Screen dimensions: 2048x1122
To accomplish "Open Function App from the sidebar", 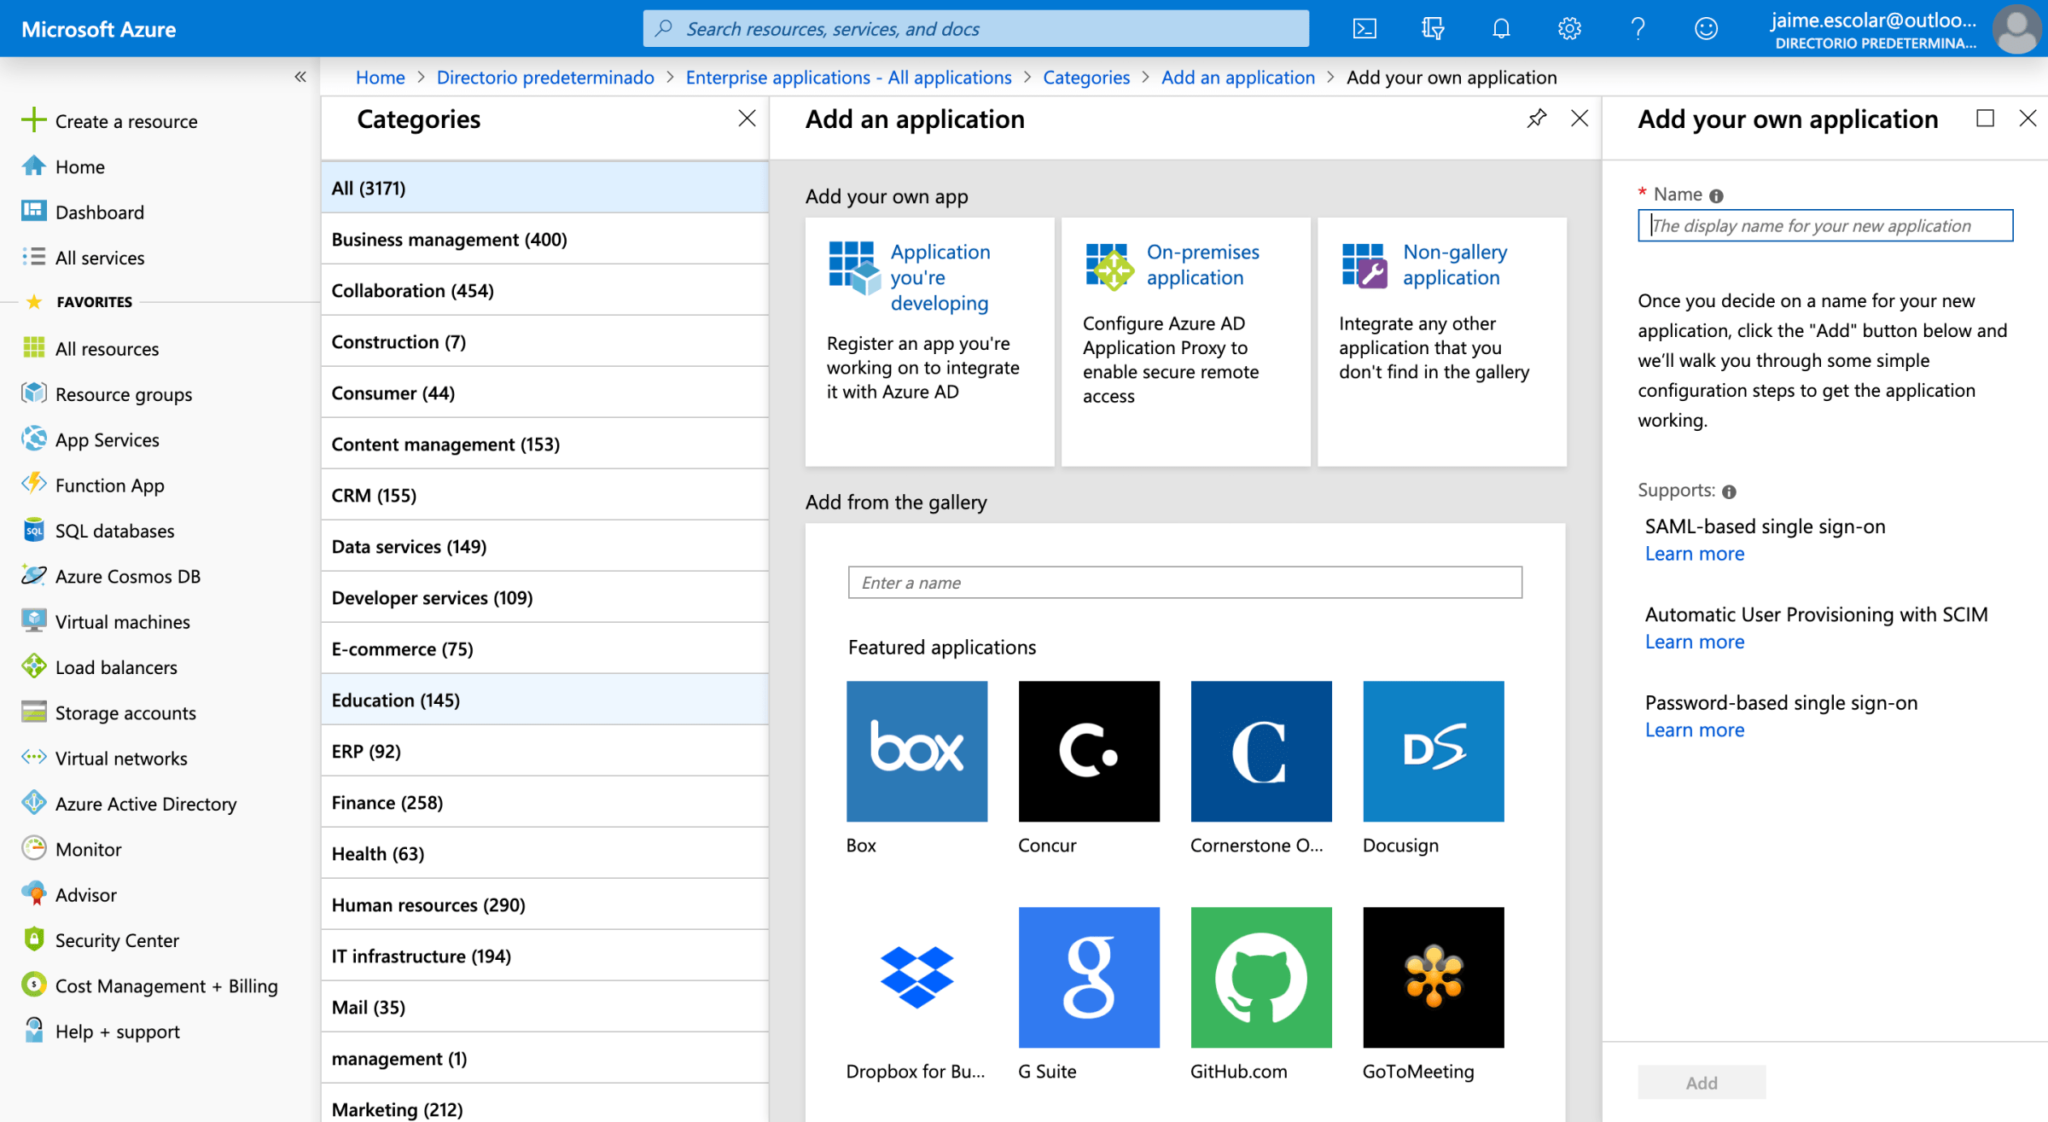I will tap(109, 485).
